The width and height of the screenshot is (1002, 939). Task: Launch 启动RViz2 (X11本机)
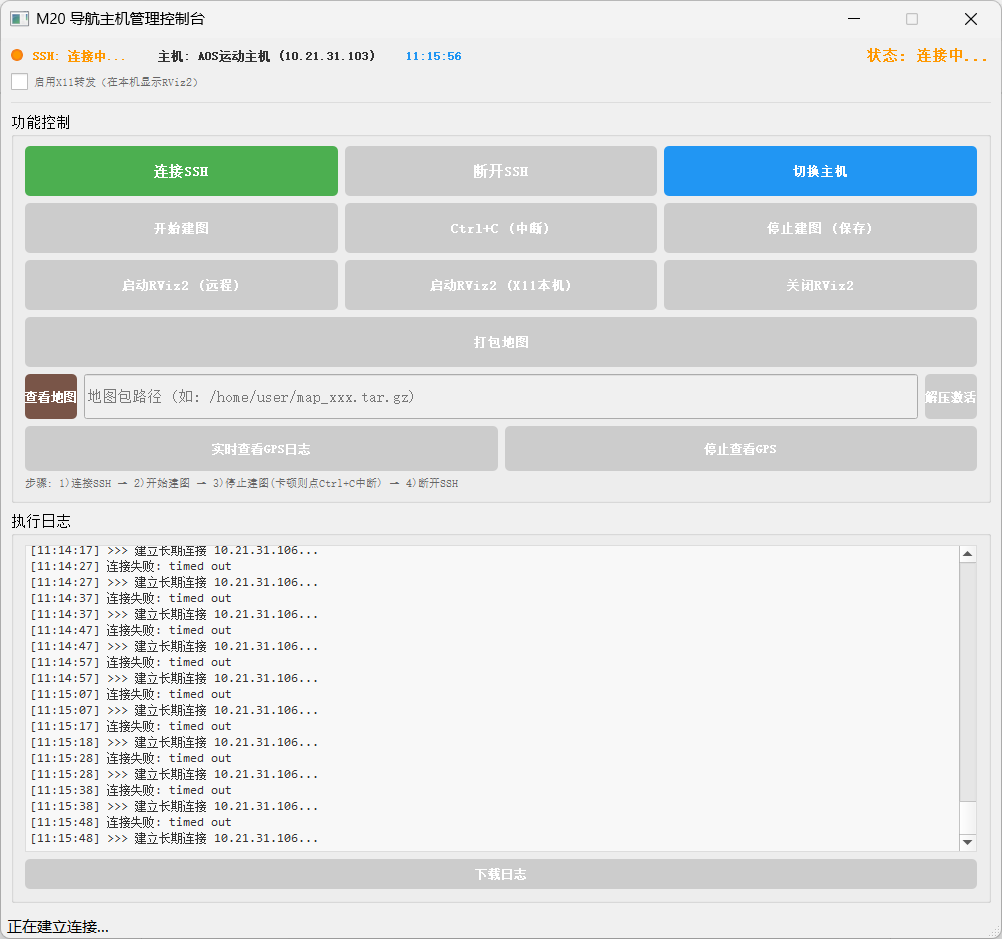click(x=500, y=285)
